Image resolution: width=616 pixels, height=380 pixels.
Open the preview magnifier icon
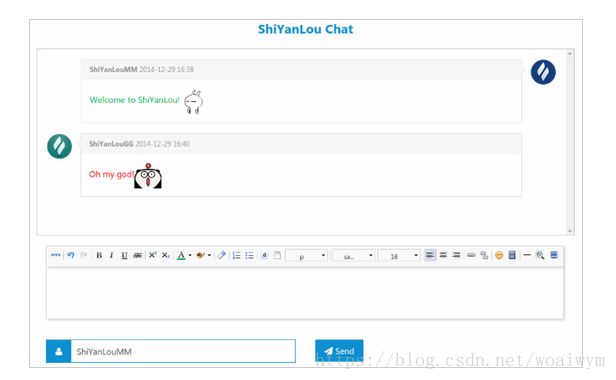(540, 255)
